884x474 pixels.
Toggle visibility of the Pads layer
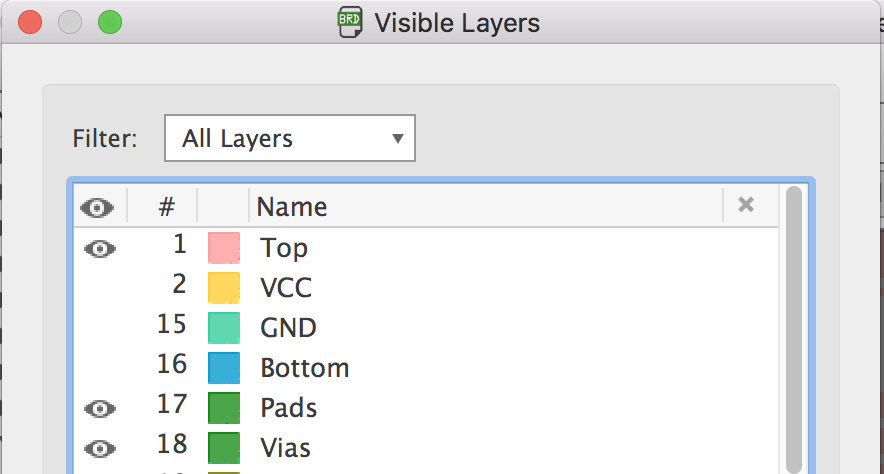pos(99,408)
